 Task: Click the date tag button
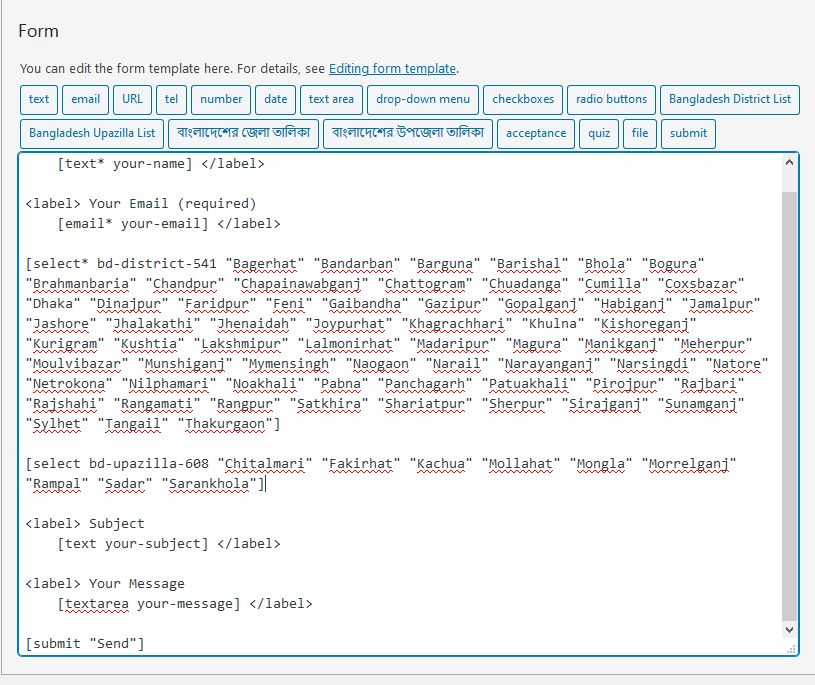click(275, 99)
